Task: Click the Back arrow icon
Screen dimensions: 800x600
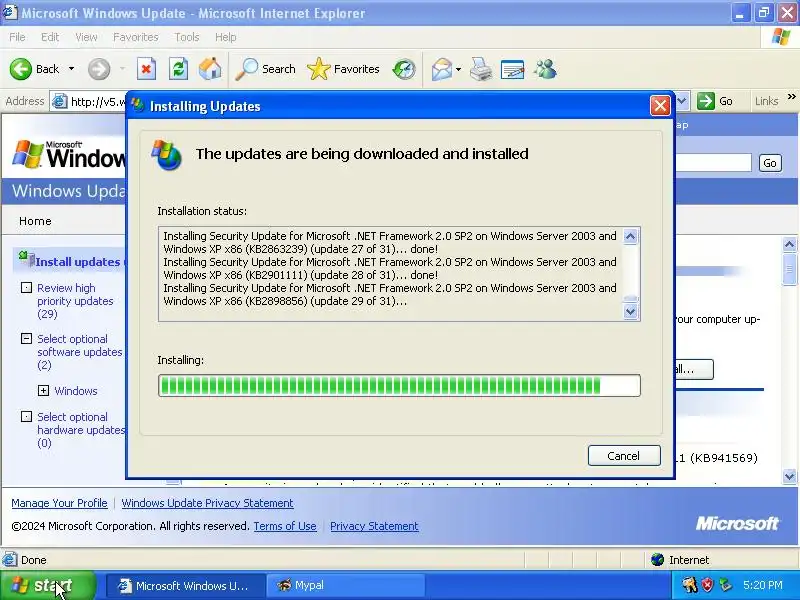Action: (21, 69)
